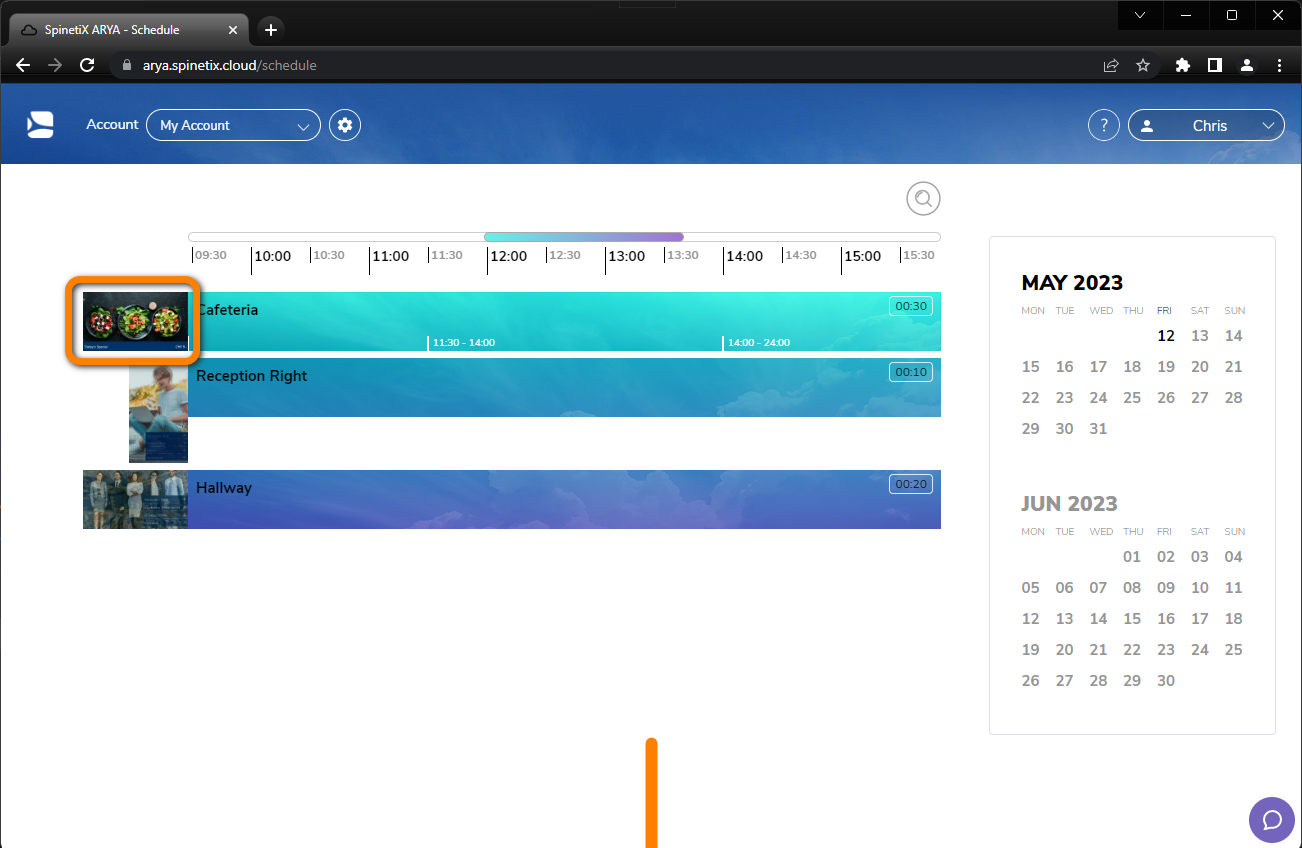Viewport: 1302px width, 848px height.
Task: Click the user avatar icon beside Chris
Action: (1146, 125)
